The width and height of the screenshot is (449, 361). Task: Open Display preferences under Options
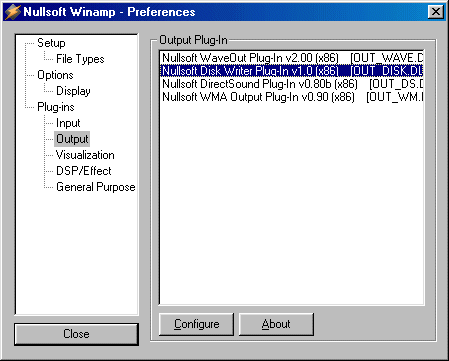pyautogui.click(x=73, y=91)
